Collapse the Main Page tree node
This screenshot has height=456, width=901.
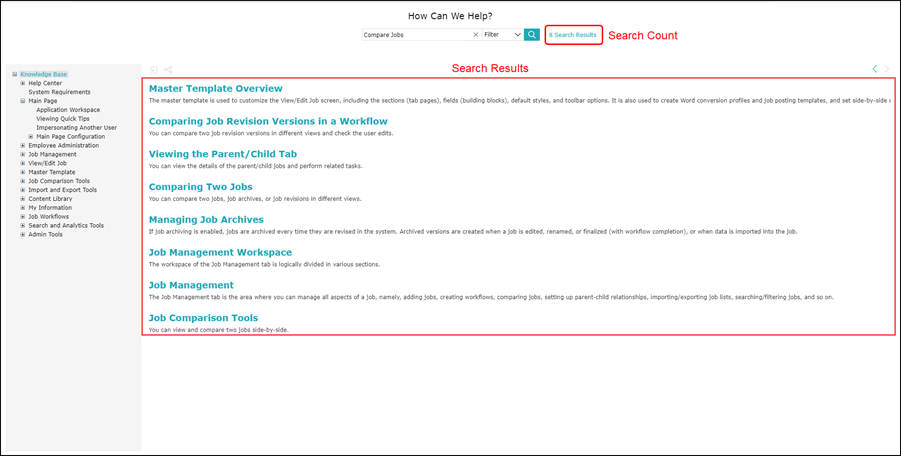click(23, 101)
